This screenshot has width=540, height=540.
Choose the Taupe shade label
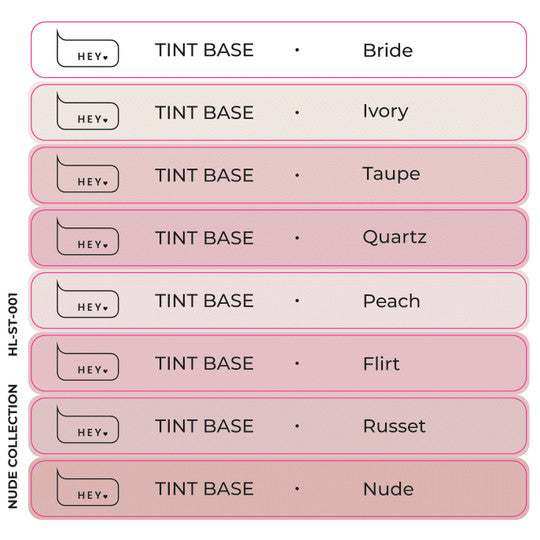pos(392,175)
